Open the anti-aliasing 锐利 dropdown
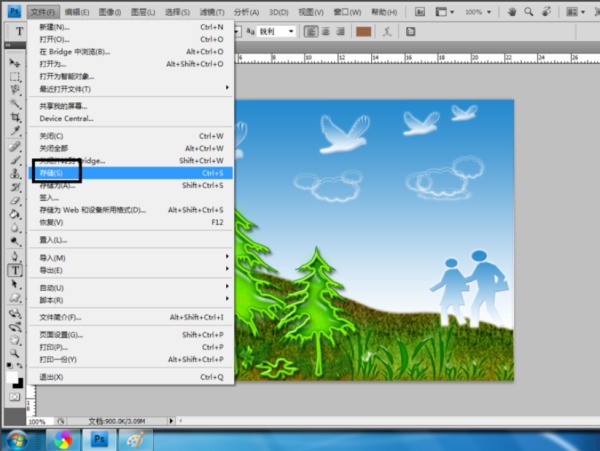Viewport: 600px width, 451px height. (x=276, y=31)
